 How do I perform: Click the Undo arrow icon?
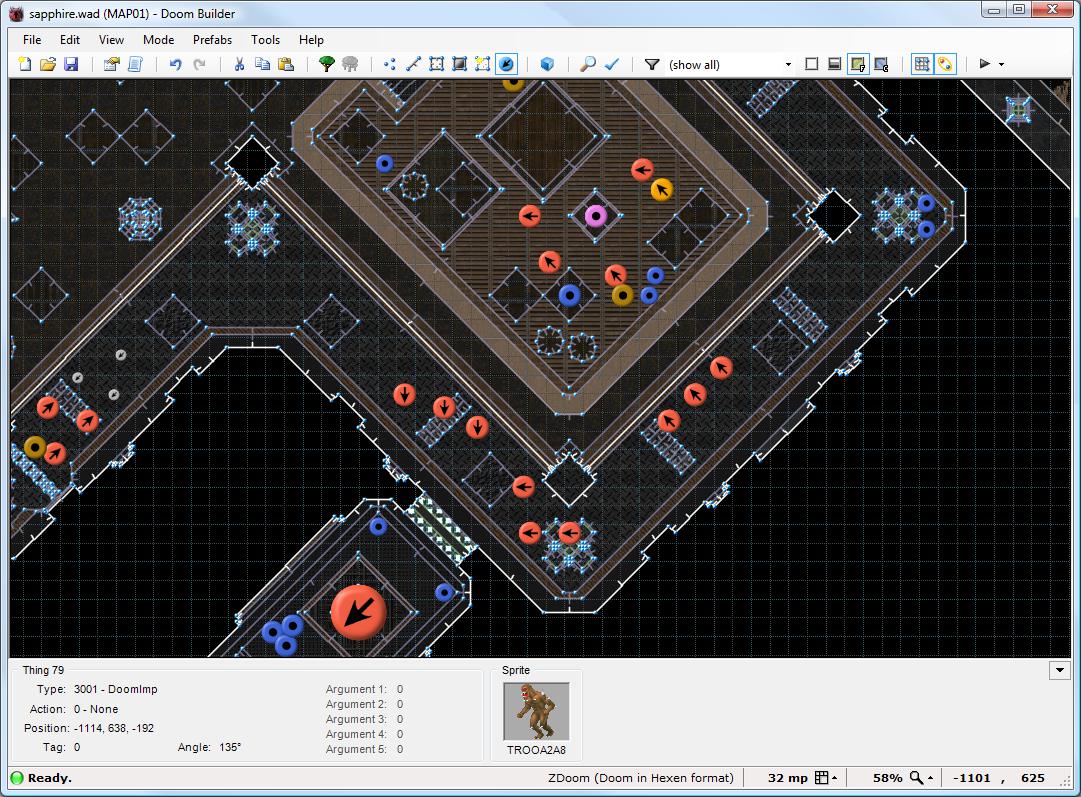(x=175, y=64)
